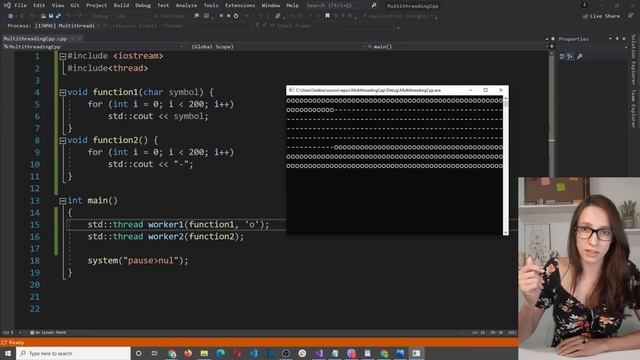Click the console window vertical scrollbar
Screen dimensions: 640x360
coord(506,165)
